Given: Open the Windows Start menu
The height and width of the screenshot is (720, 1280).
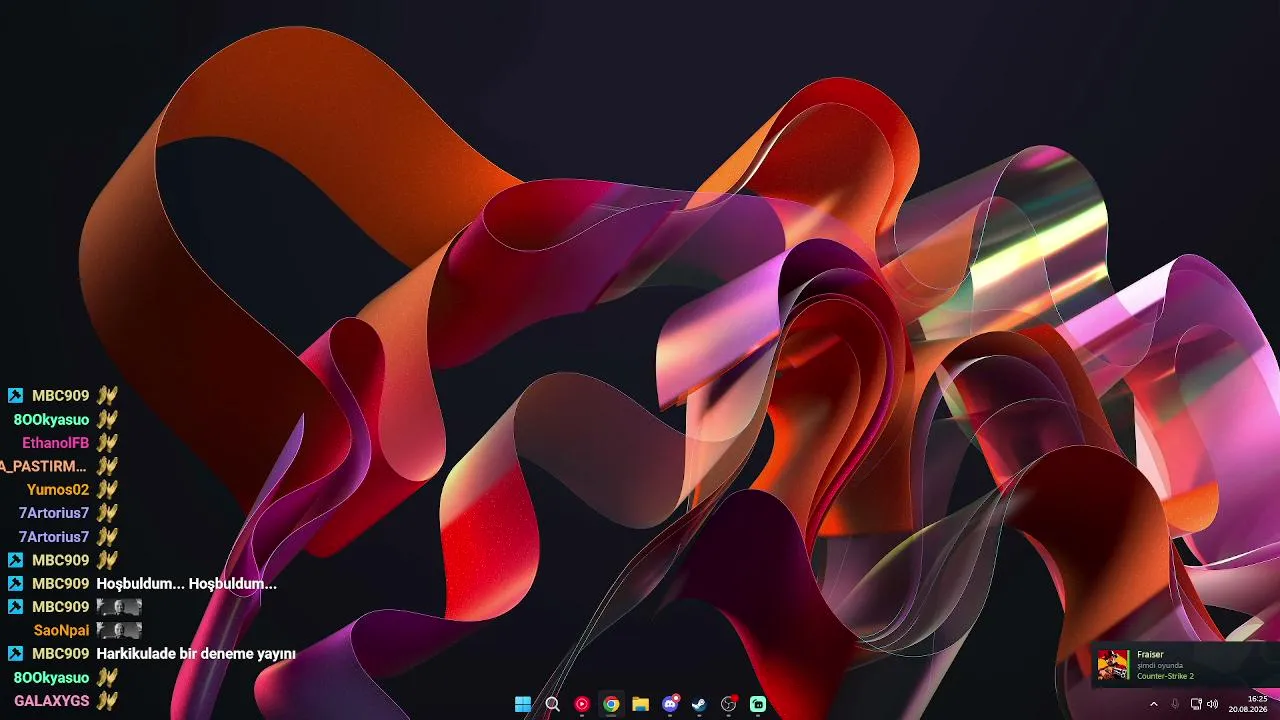Looking at the screenshot, I should pos(523,704).
